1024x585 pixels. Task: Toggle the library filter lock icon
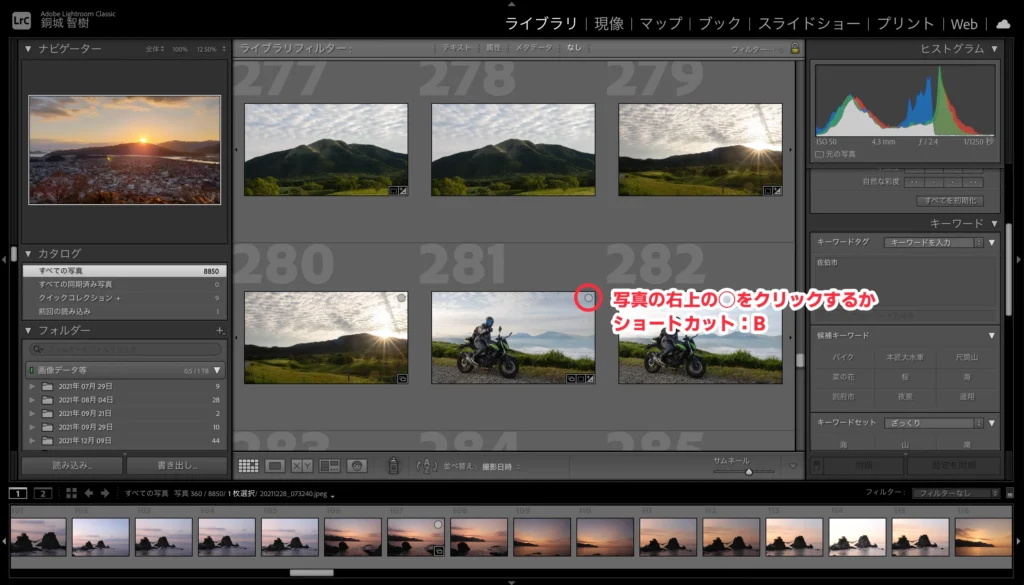pos(794,48)
